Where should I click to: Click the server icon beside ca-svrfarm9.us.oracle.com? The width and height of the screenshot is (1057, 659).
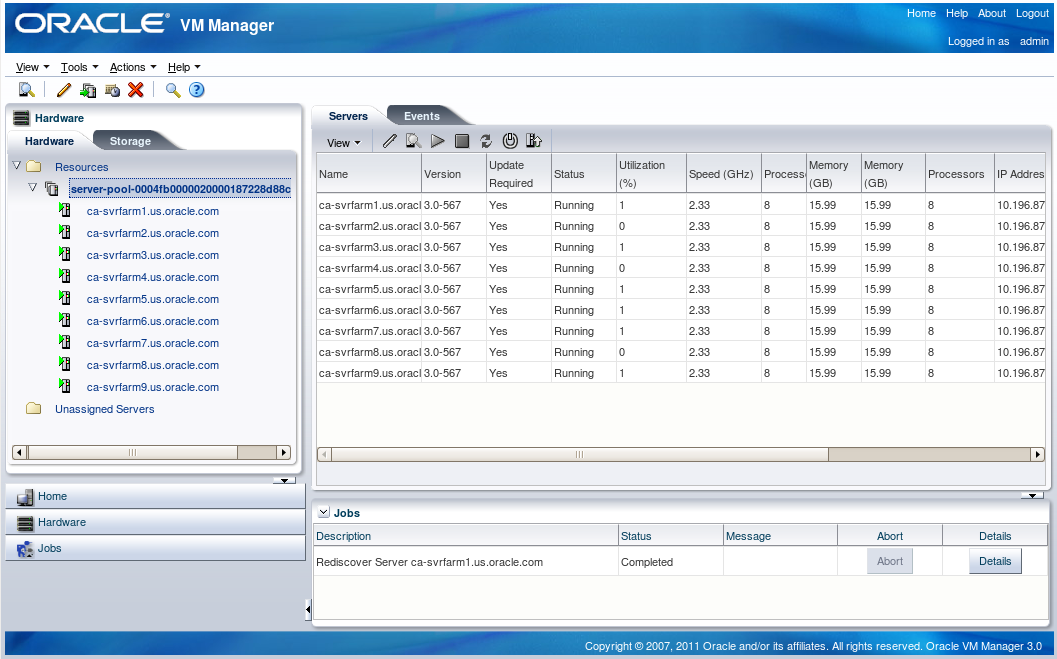tap(65, 386)
